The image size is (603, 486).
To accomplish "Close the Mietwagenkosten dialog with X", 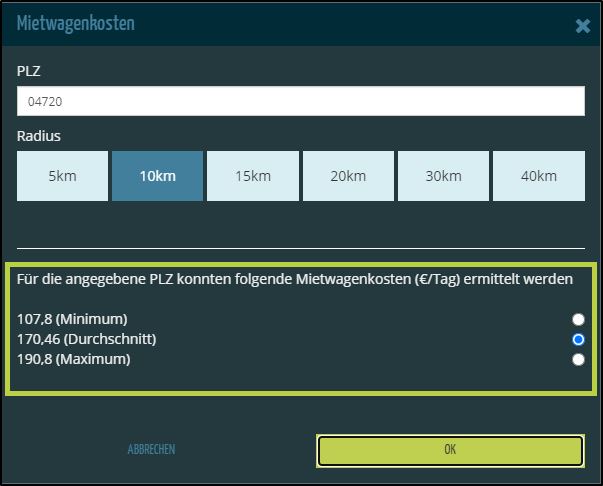I will pyautogui.click(x=582, y=26).
